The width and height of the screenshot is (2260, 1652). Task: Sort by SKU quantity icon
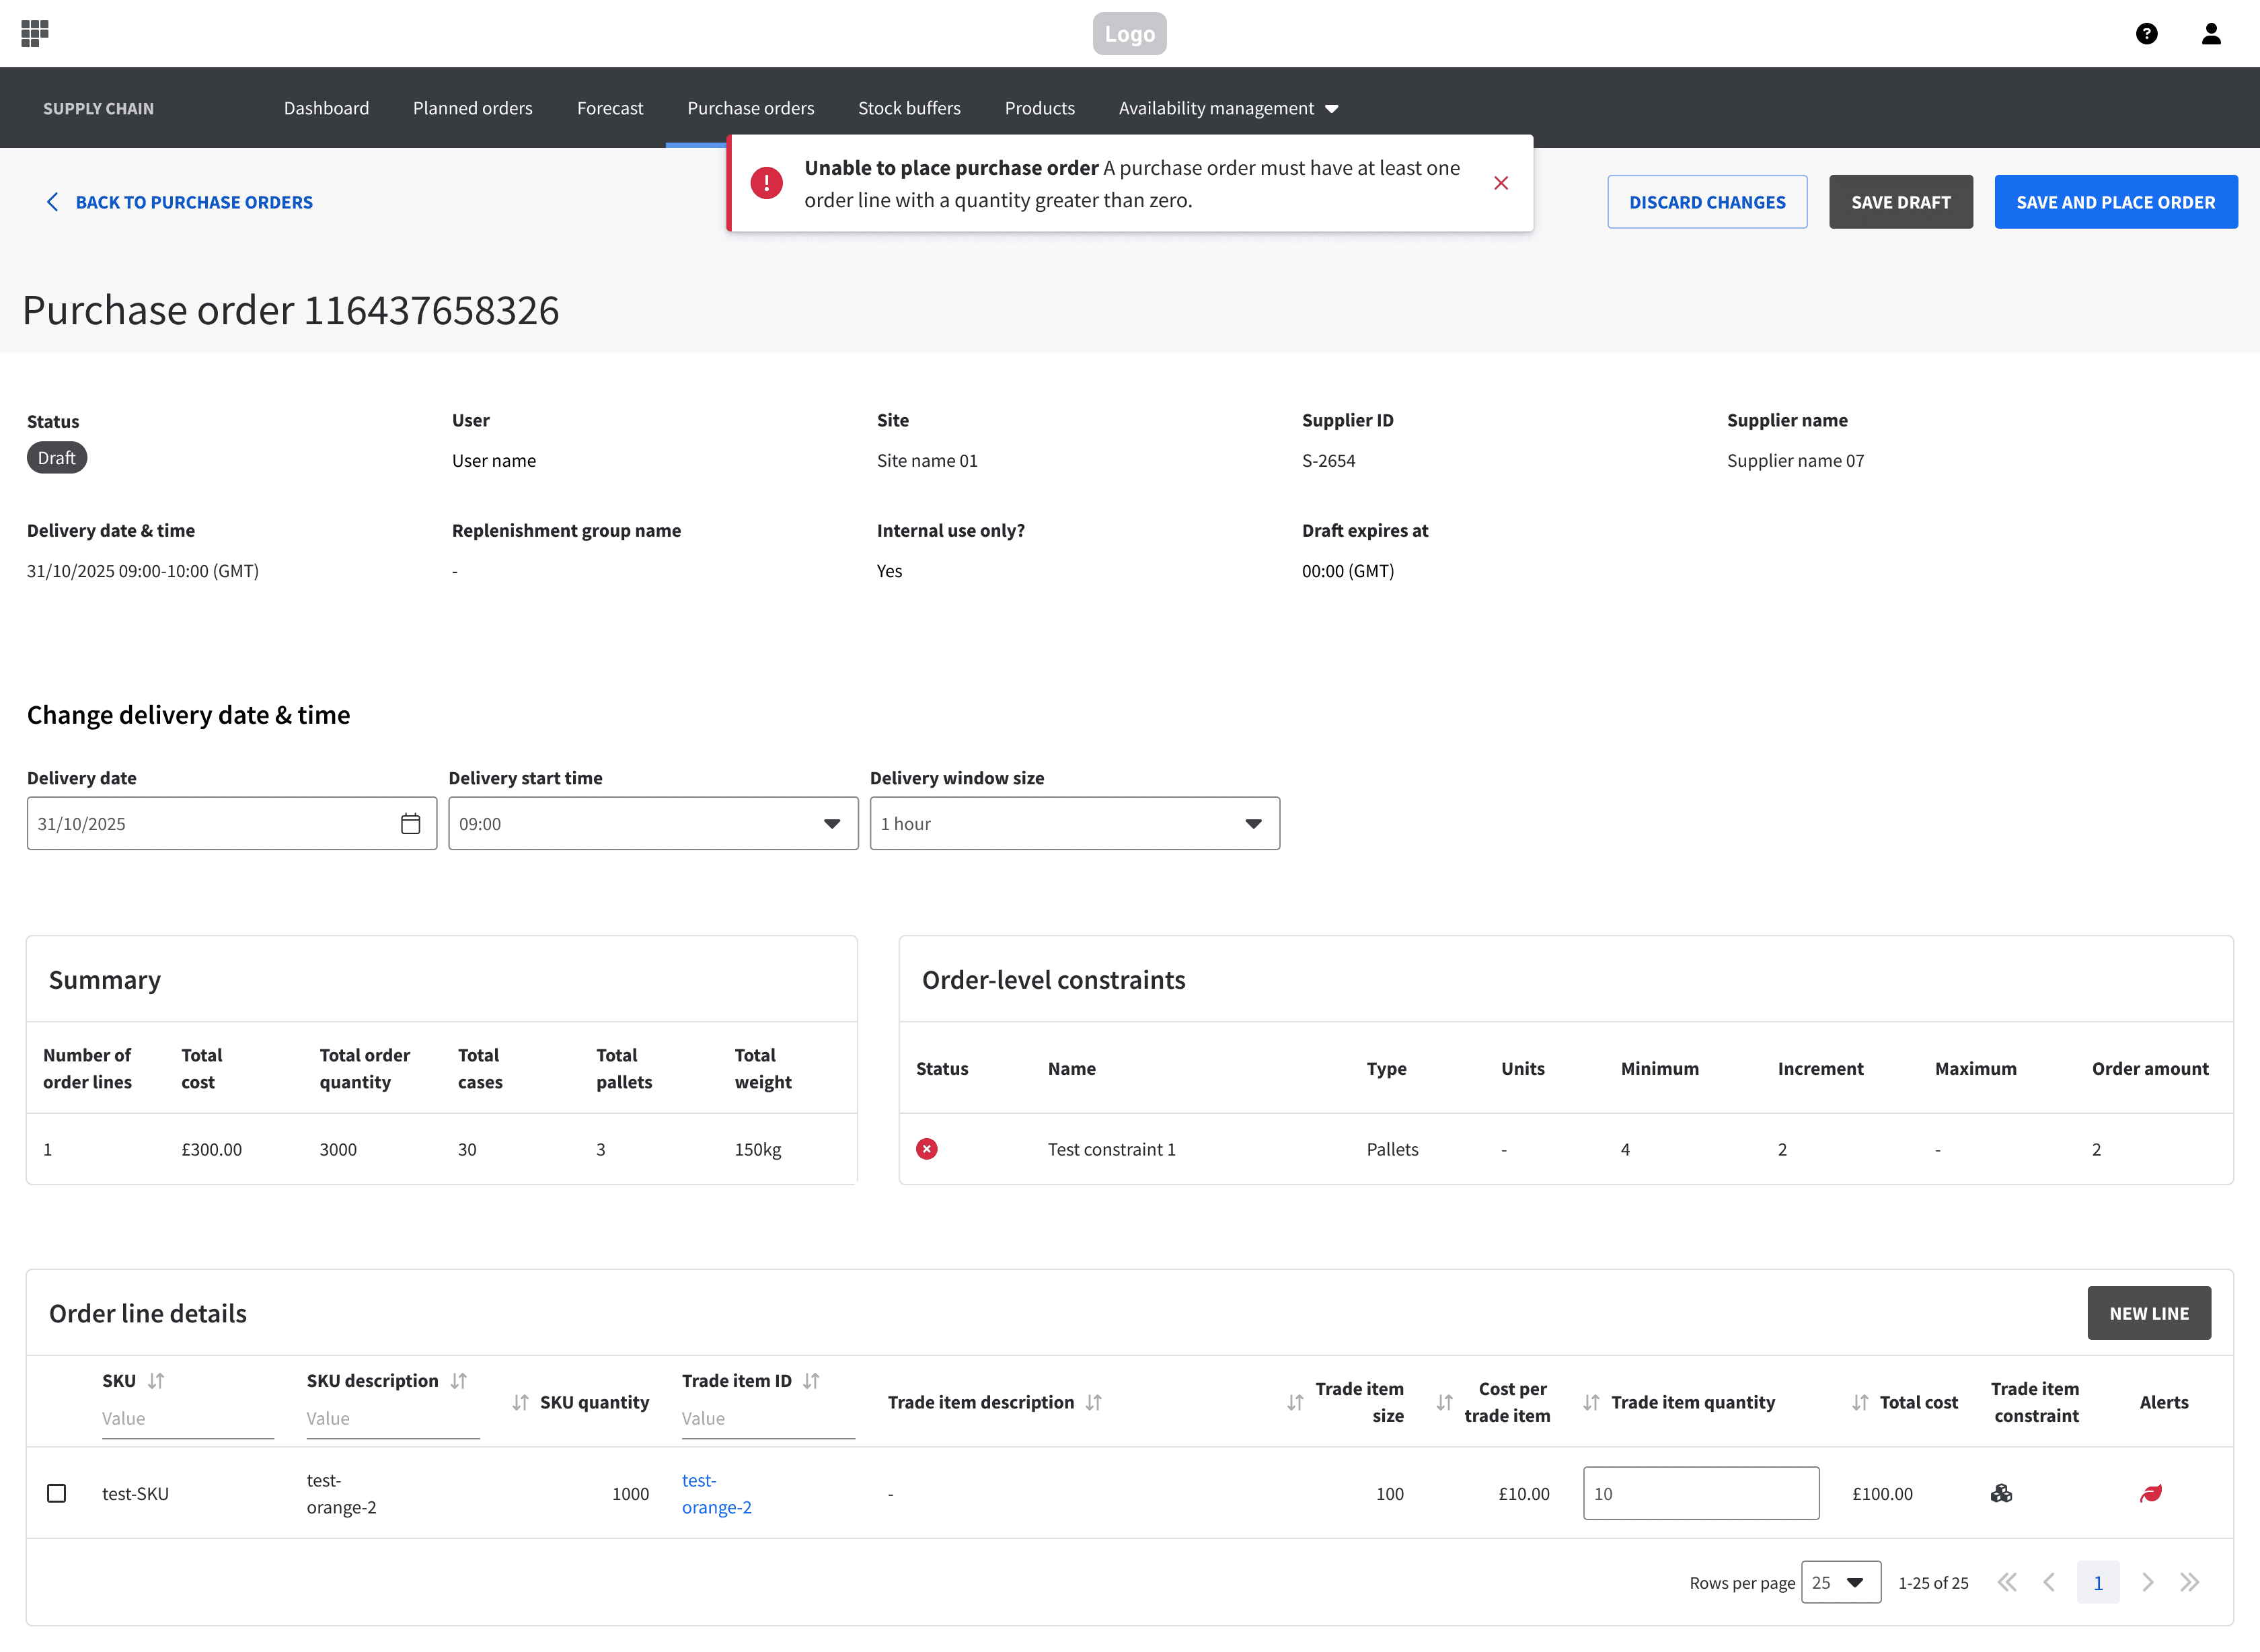click(x=521, y=1402)
